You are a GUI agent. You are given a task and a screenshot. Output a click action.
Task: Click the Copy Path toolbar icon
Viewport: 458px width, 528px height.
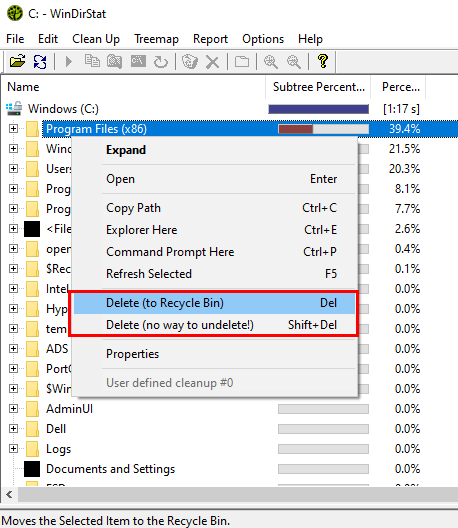pos(92,61)
